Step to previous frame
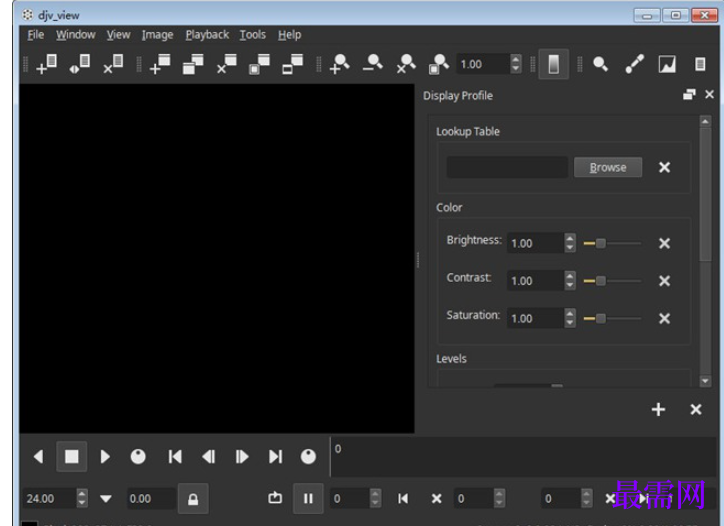The width and height of the screenshot is (724, 526). (209, 457)
